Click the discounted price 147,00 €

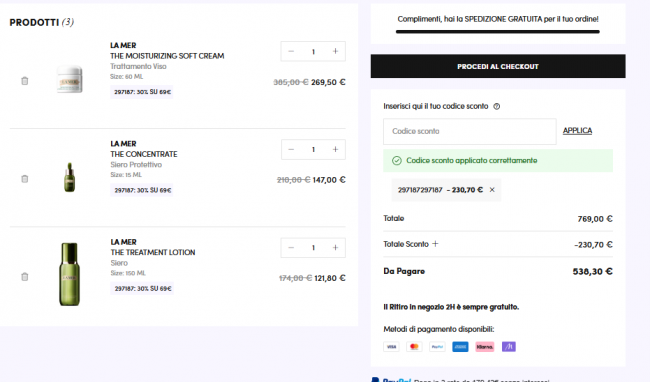329,180
